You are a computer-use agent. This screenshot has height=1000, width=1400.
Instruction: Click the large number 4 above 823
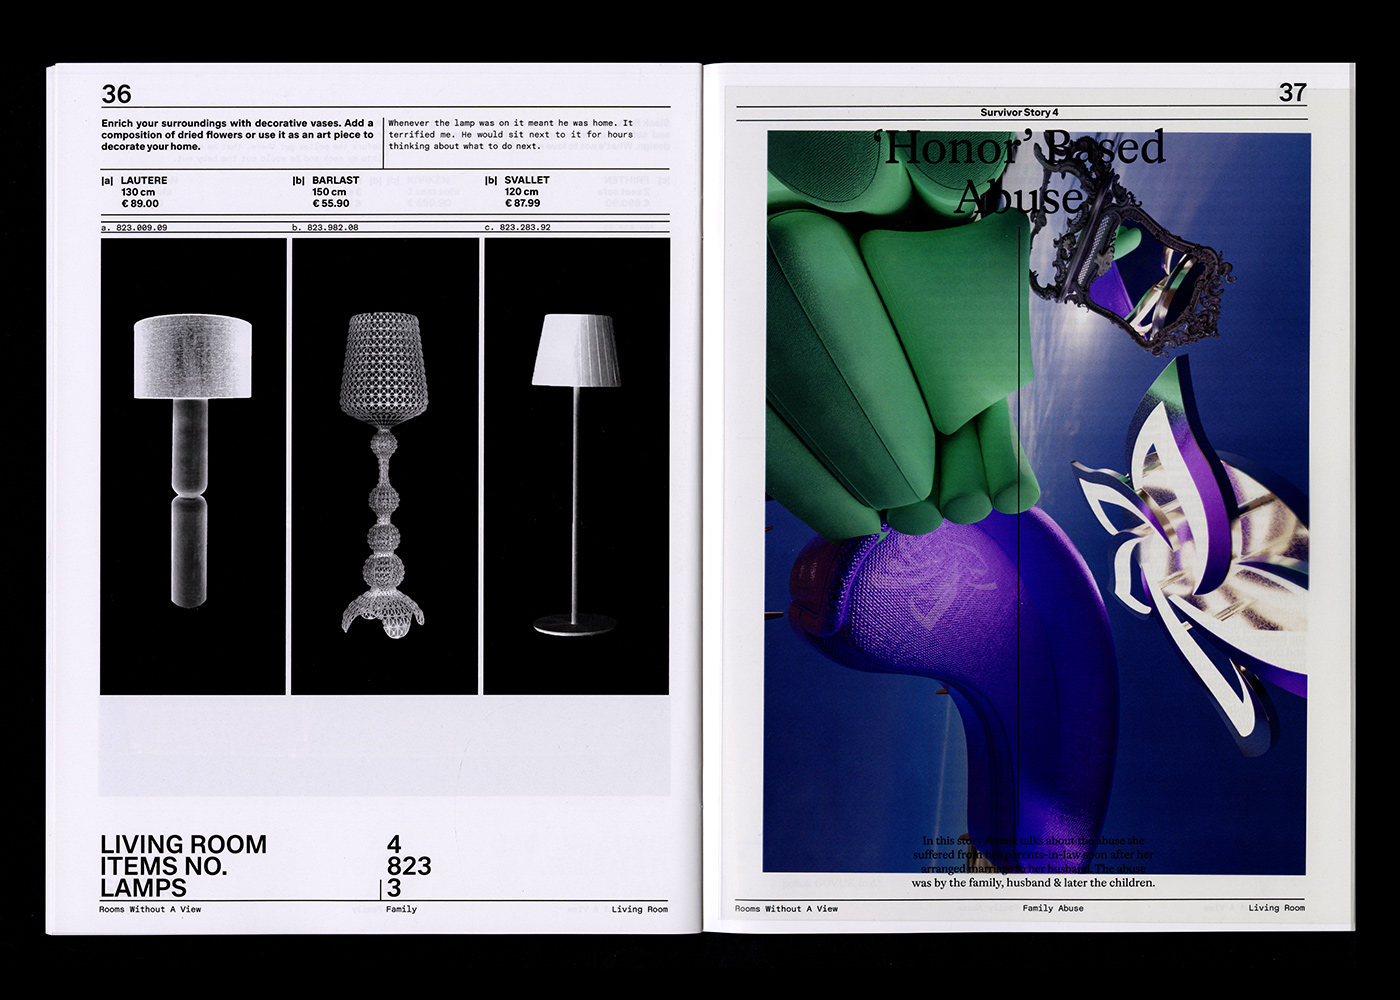click(x=394, y=845)
